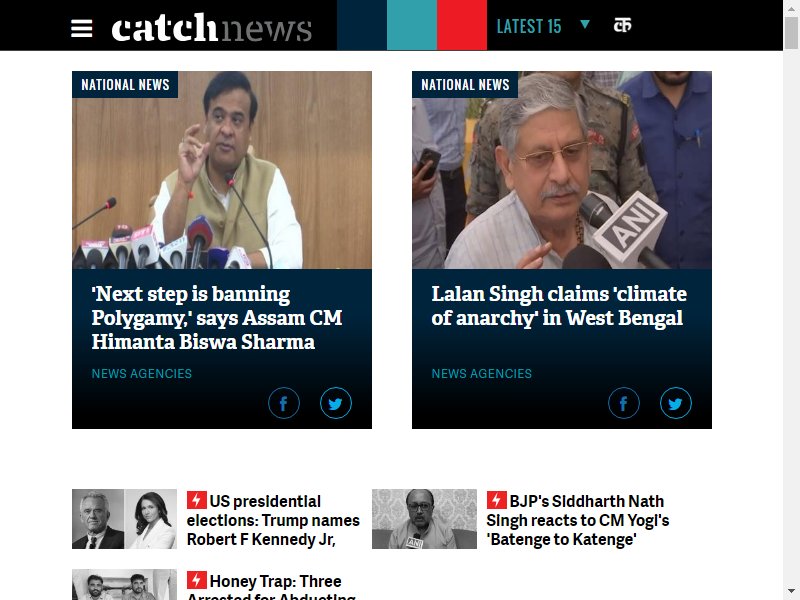Click the Catch News logo

pos(211,28)
